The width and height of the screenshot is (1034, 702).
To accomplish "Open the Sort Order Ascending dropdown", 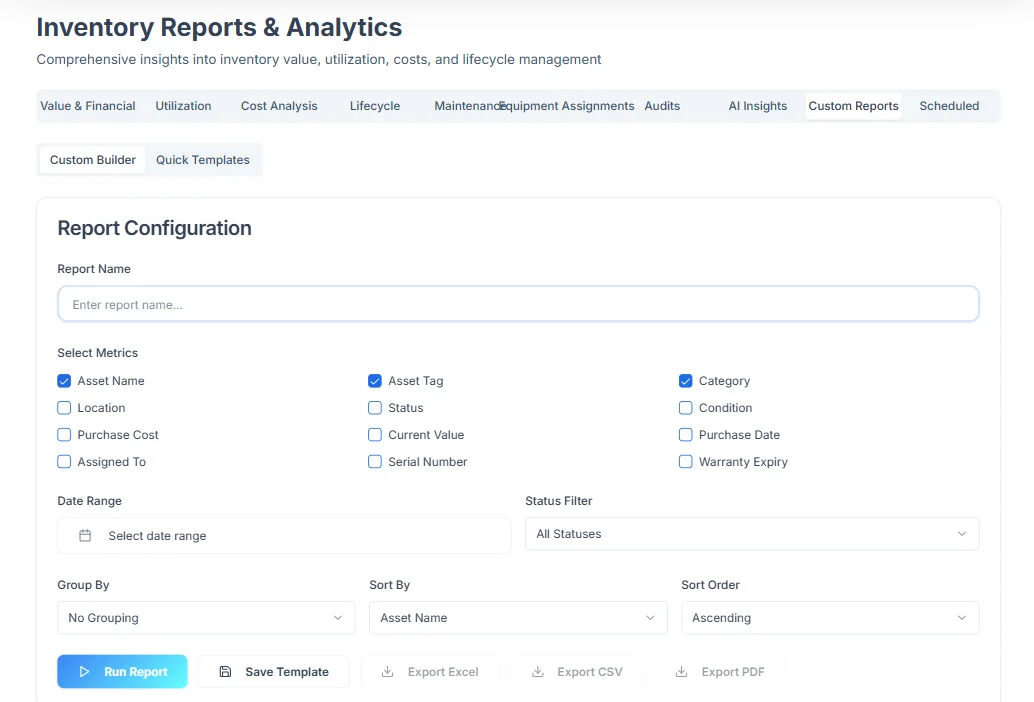I will 830,618.
